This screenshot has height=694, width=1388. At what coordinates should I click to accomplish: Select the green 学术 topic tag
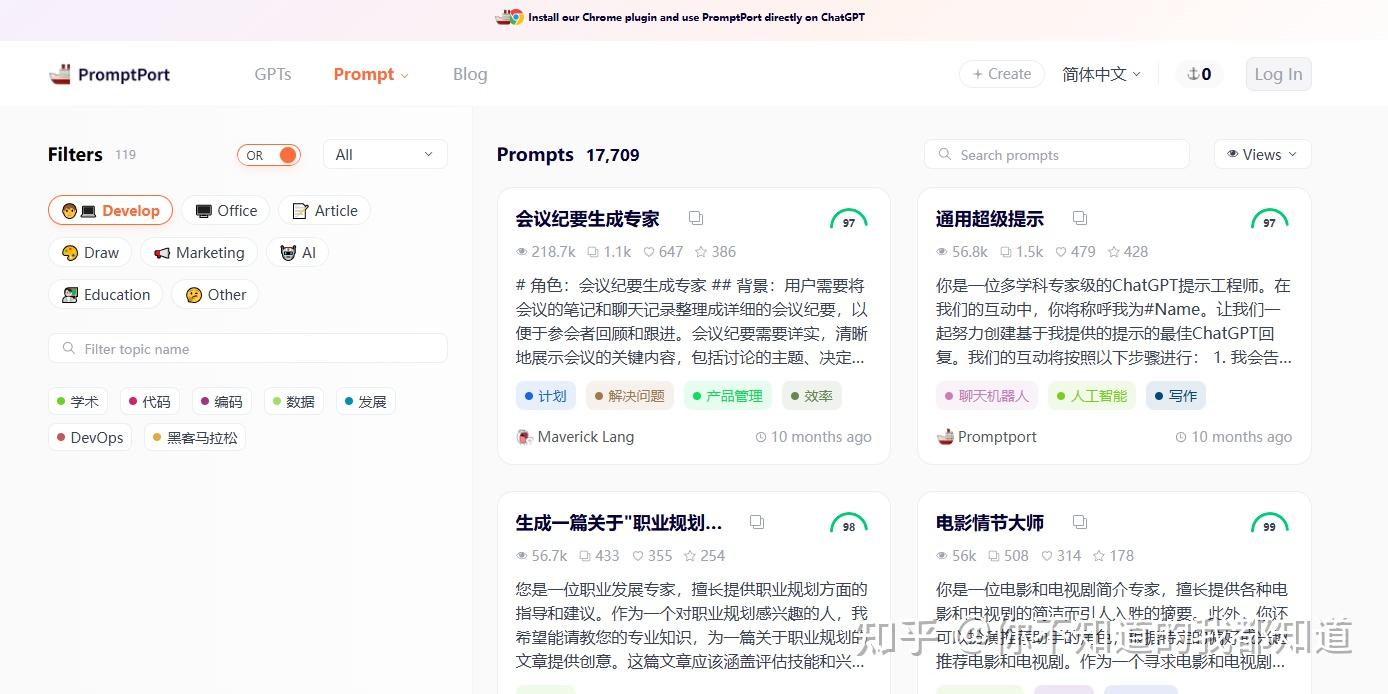tap(78, 402)
